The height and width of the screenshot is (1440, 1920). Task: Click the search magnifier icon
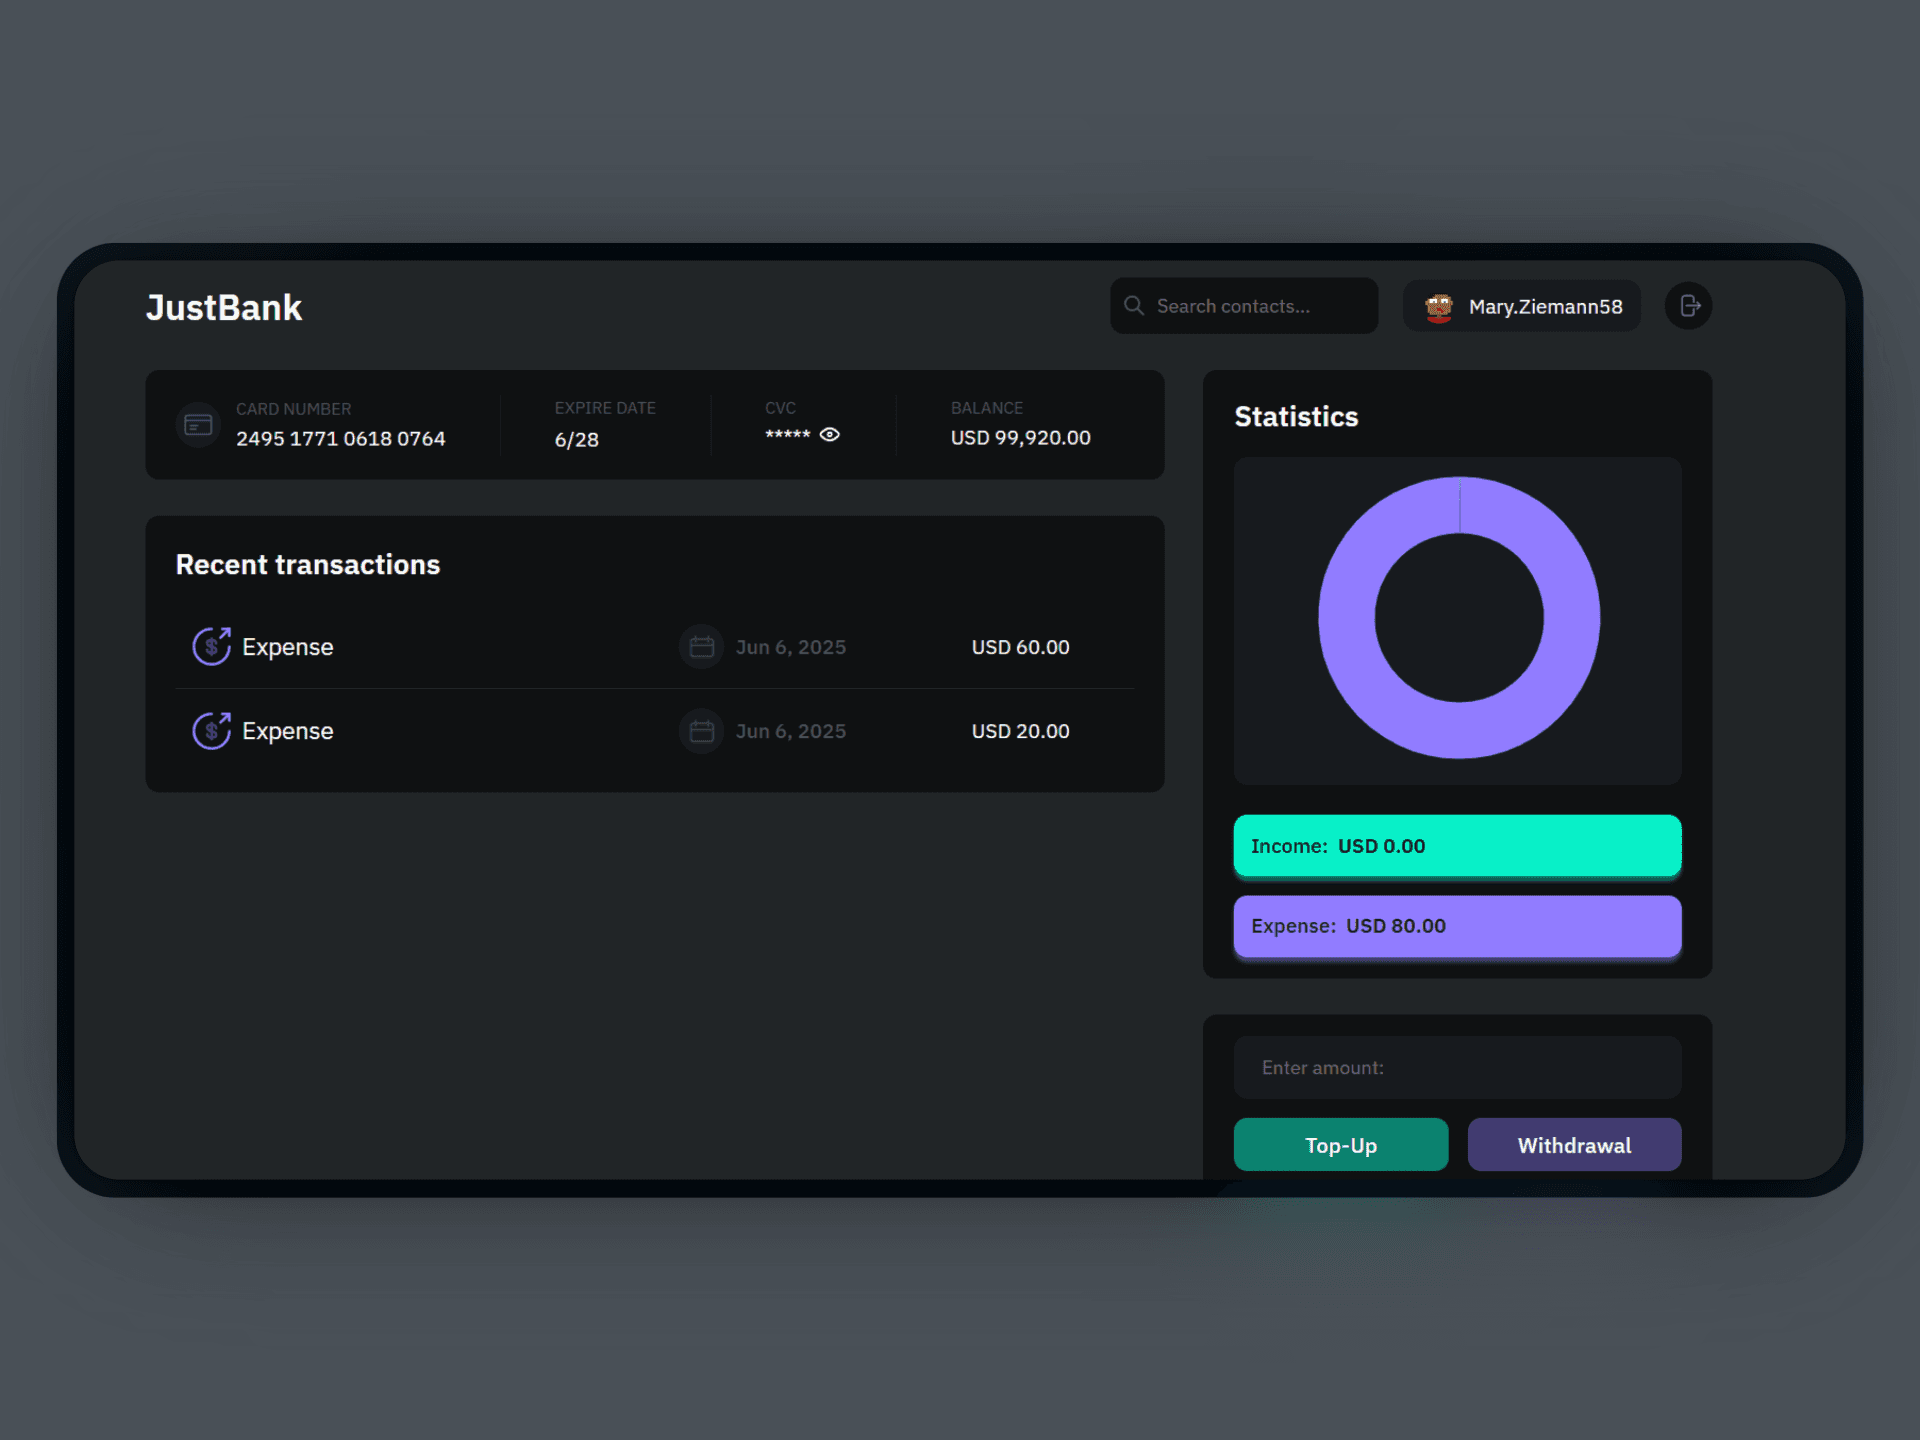tap(1133, 306)
